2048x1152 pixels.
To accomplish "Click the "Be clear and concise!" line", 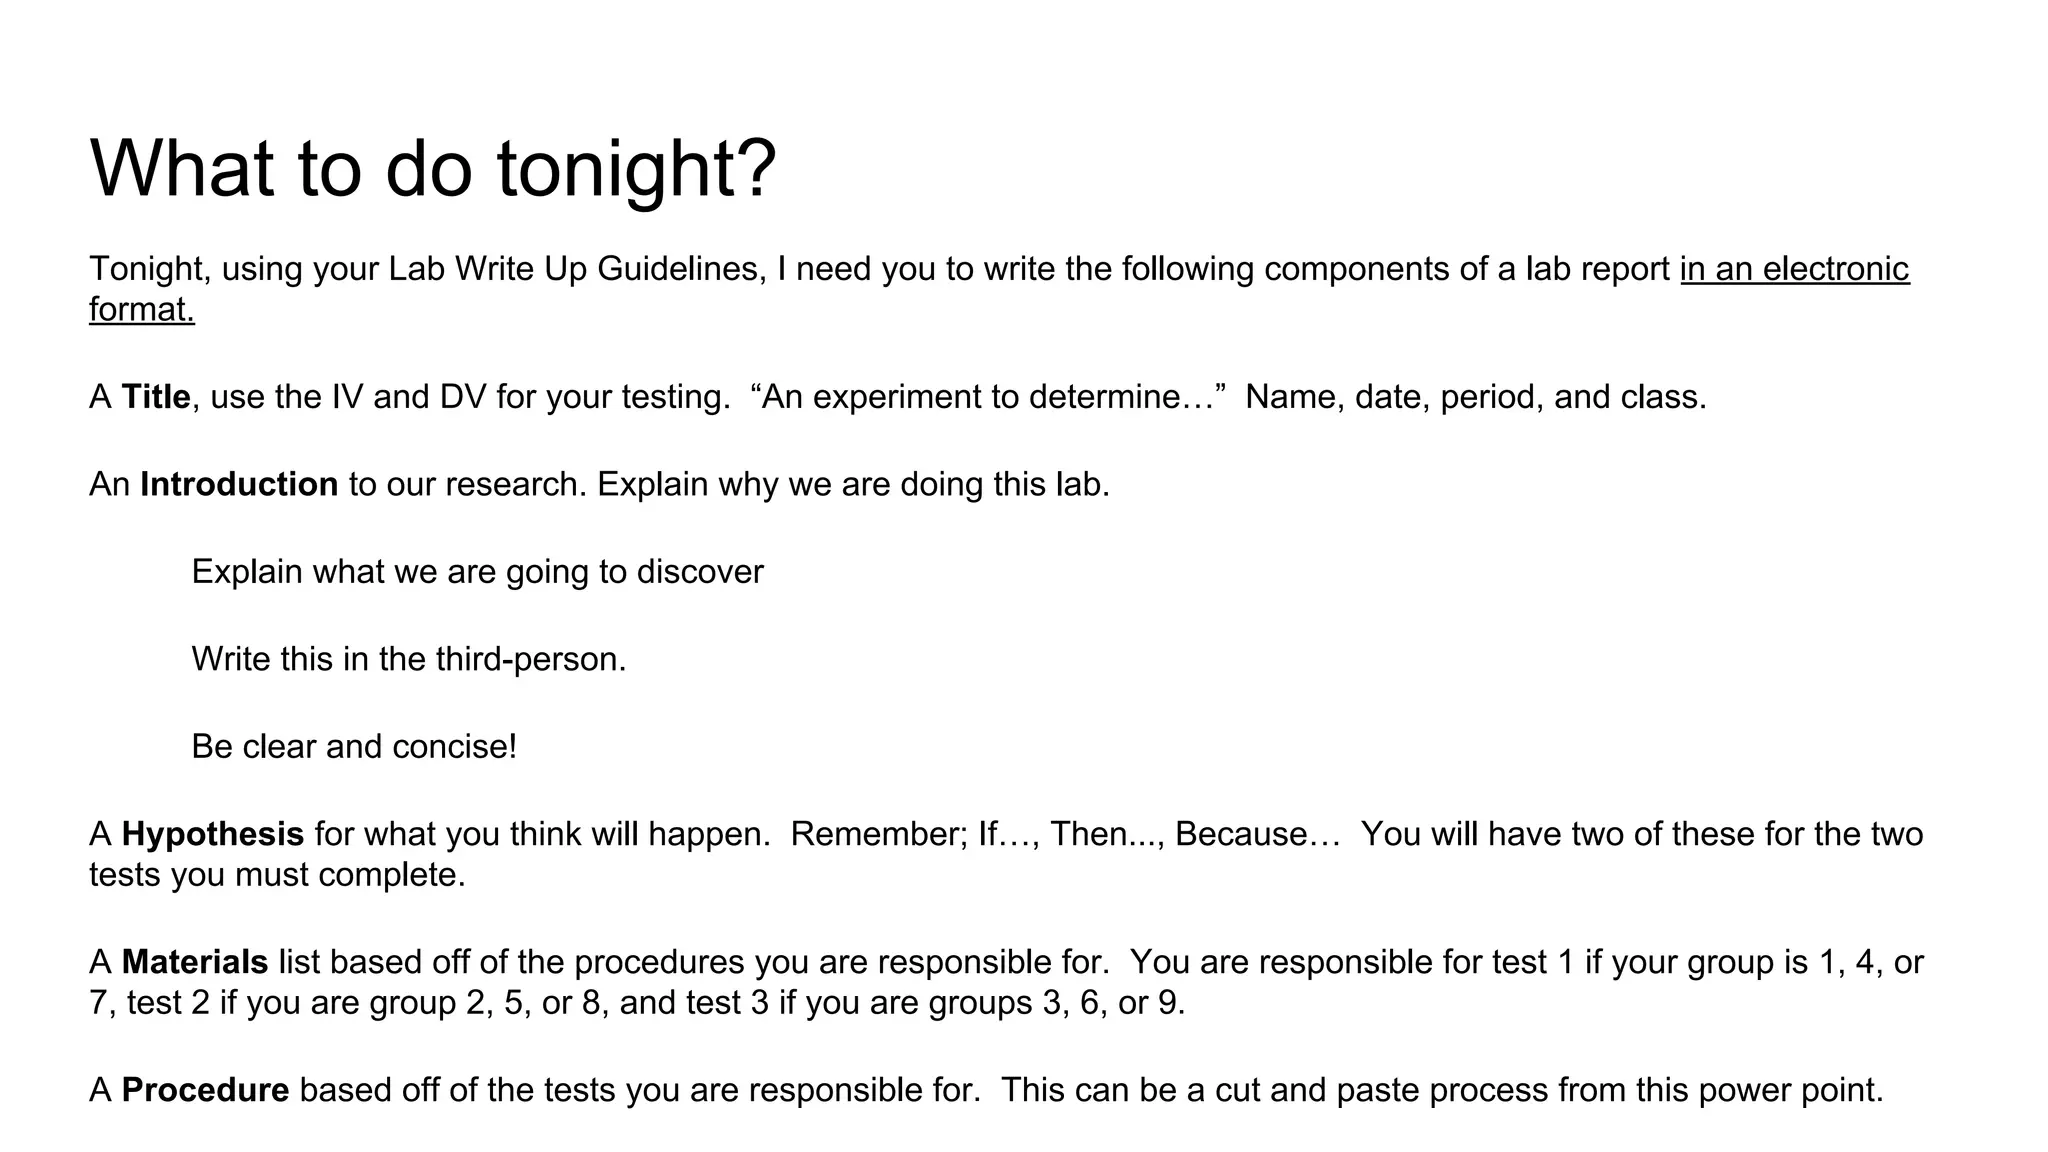I will click(354, 747).
